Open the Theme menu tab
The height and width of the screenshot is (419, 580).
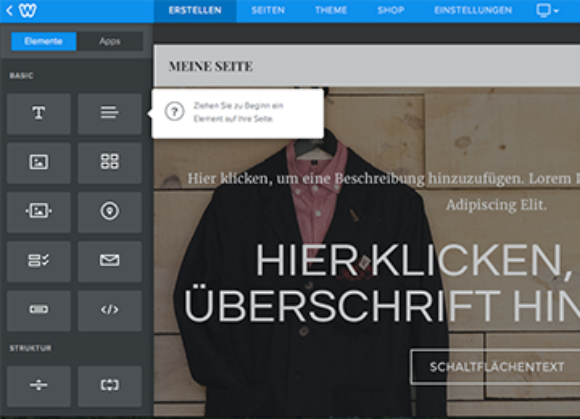coord(331,11)
